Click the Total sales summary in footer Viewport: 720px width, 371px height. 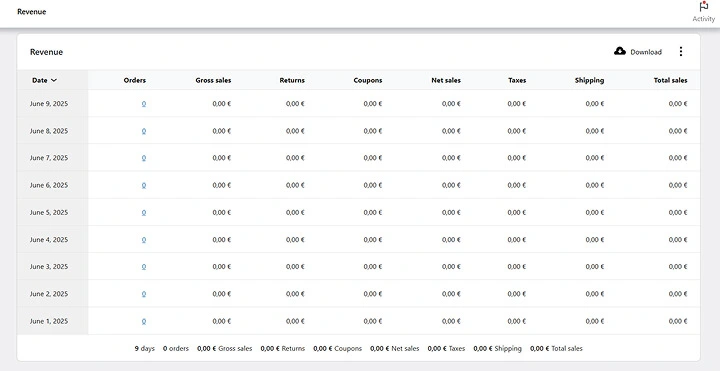(x=556, y=349)
